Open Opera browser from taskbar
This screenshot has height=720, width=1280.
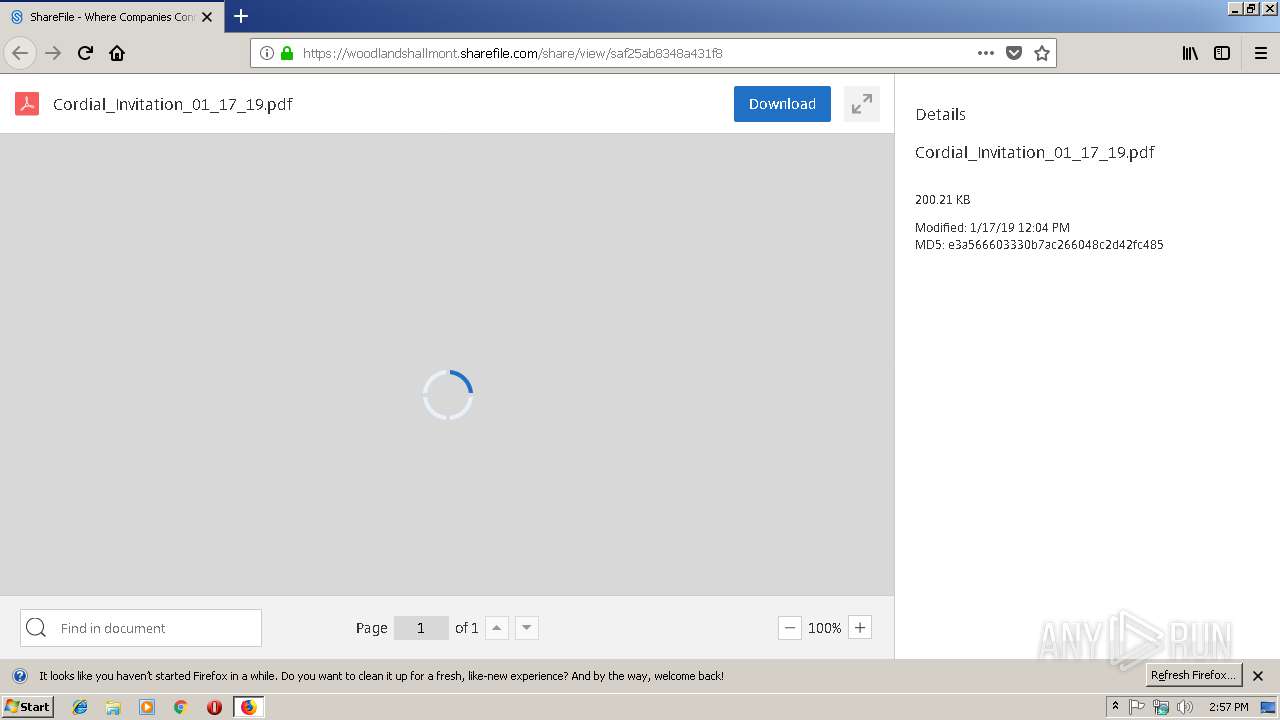(214, 707)
